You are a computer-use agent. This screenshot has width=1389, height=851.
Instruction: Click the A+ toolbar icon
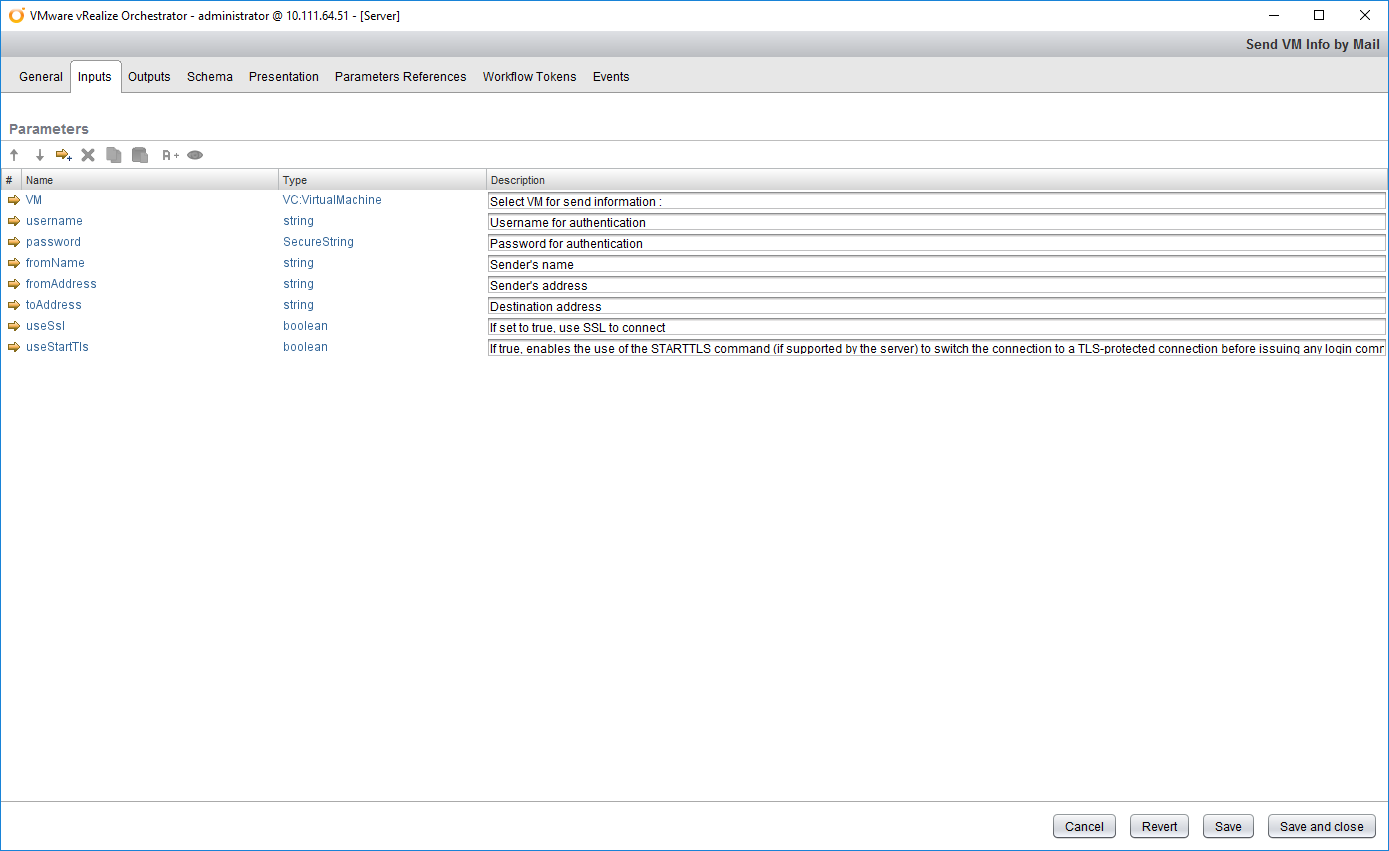170,155
